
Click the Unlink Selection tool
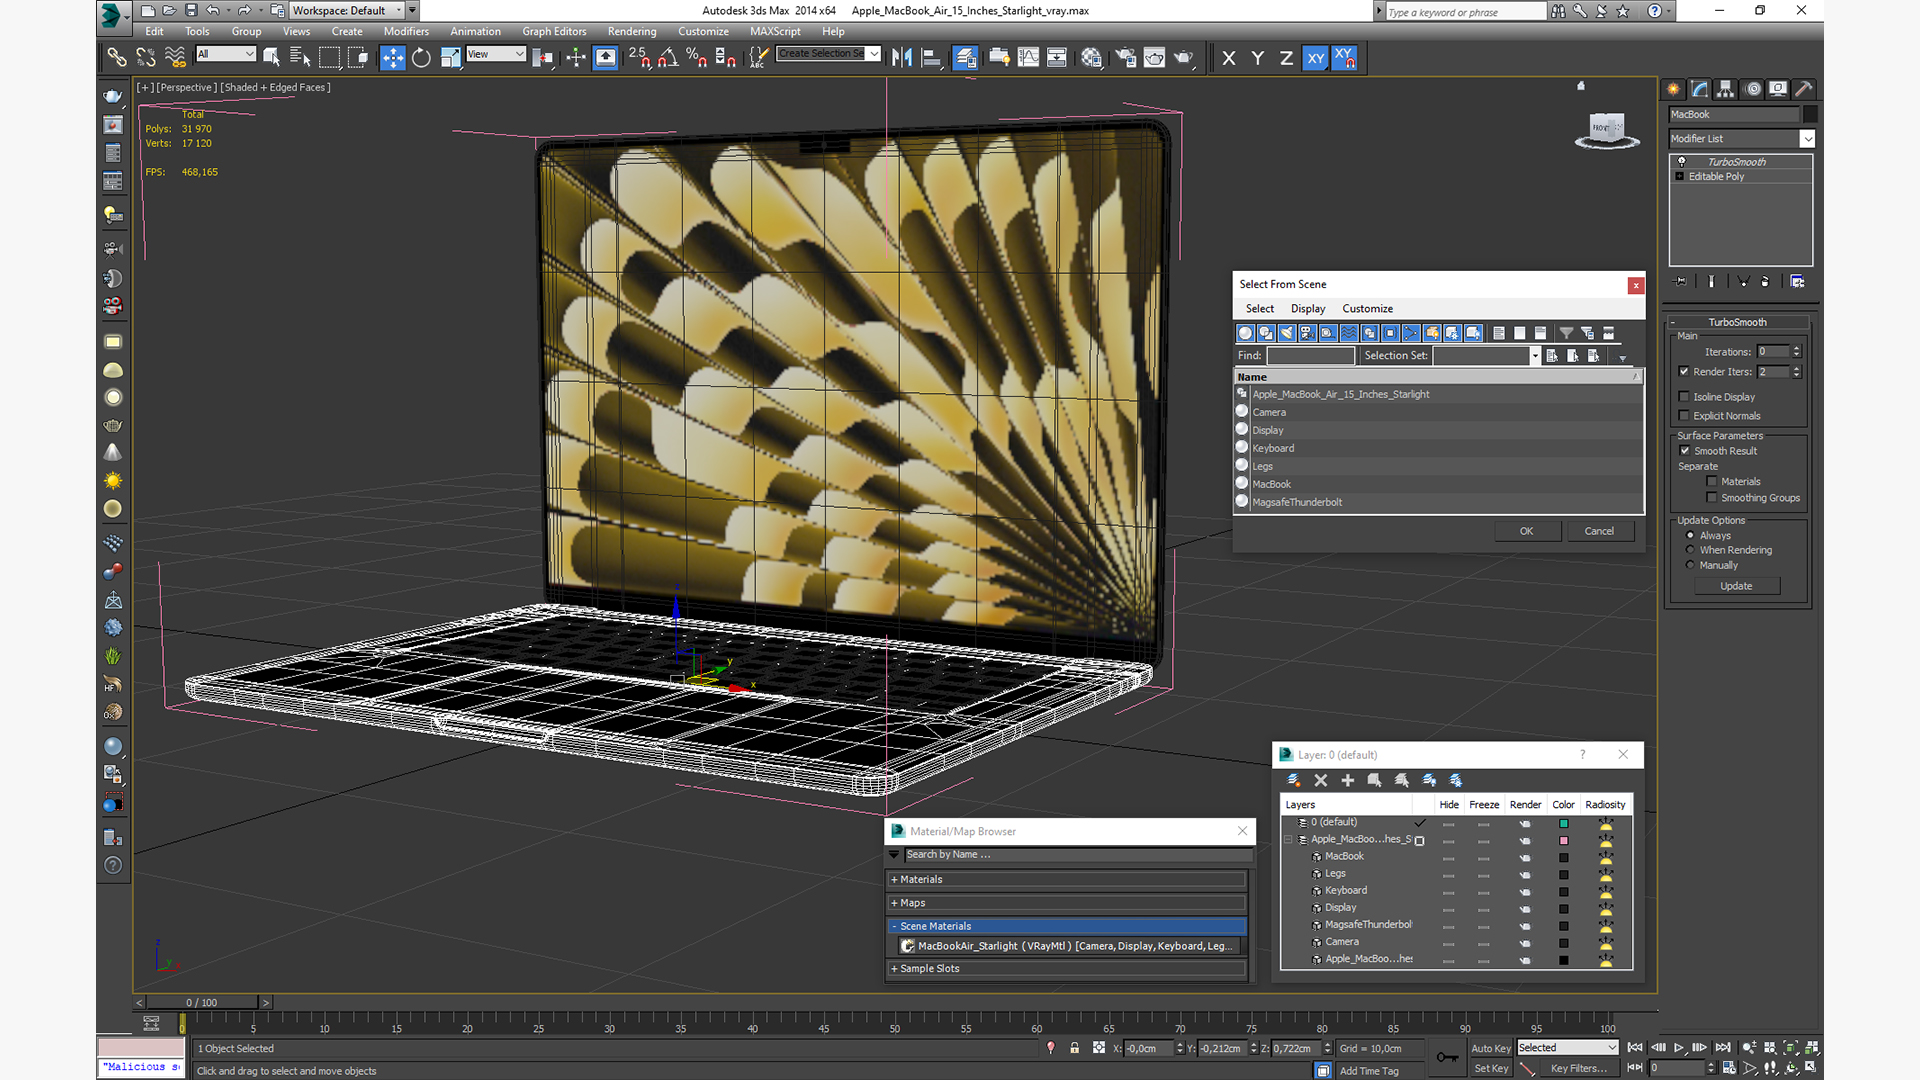(146, 58)
